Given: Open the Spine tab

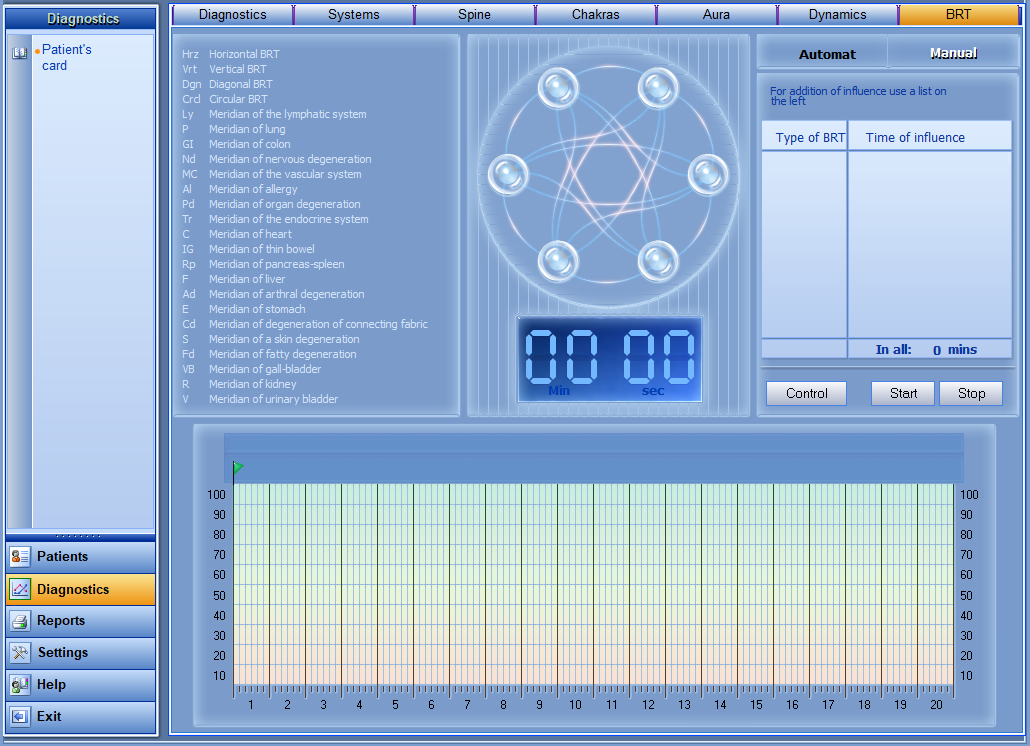Looking at the screenshot, I should point(474,14).
